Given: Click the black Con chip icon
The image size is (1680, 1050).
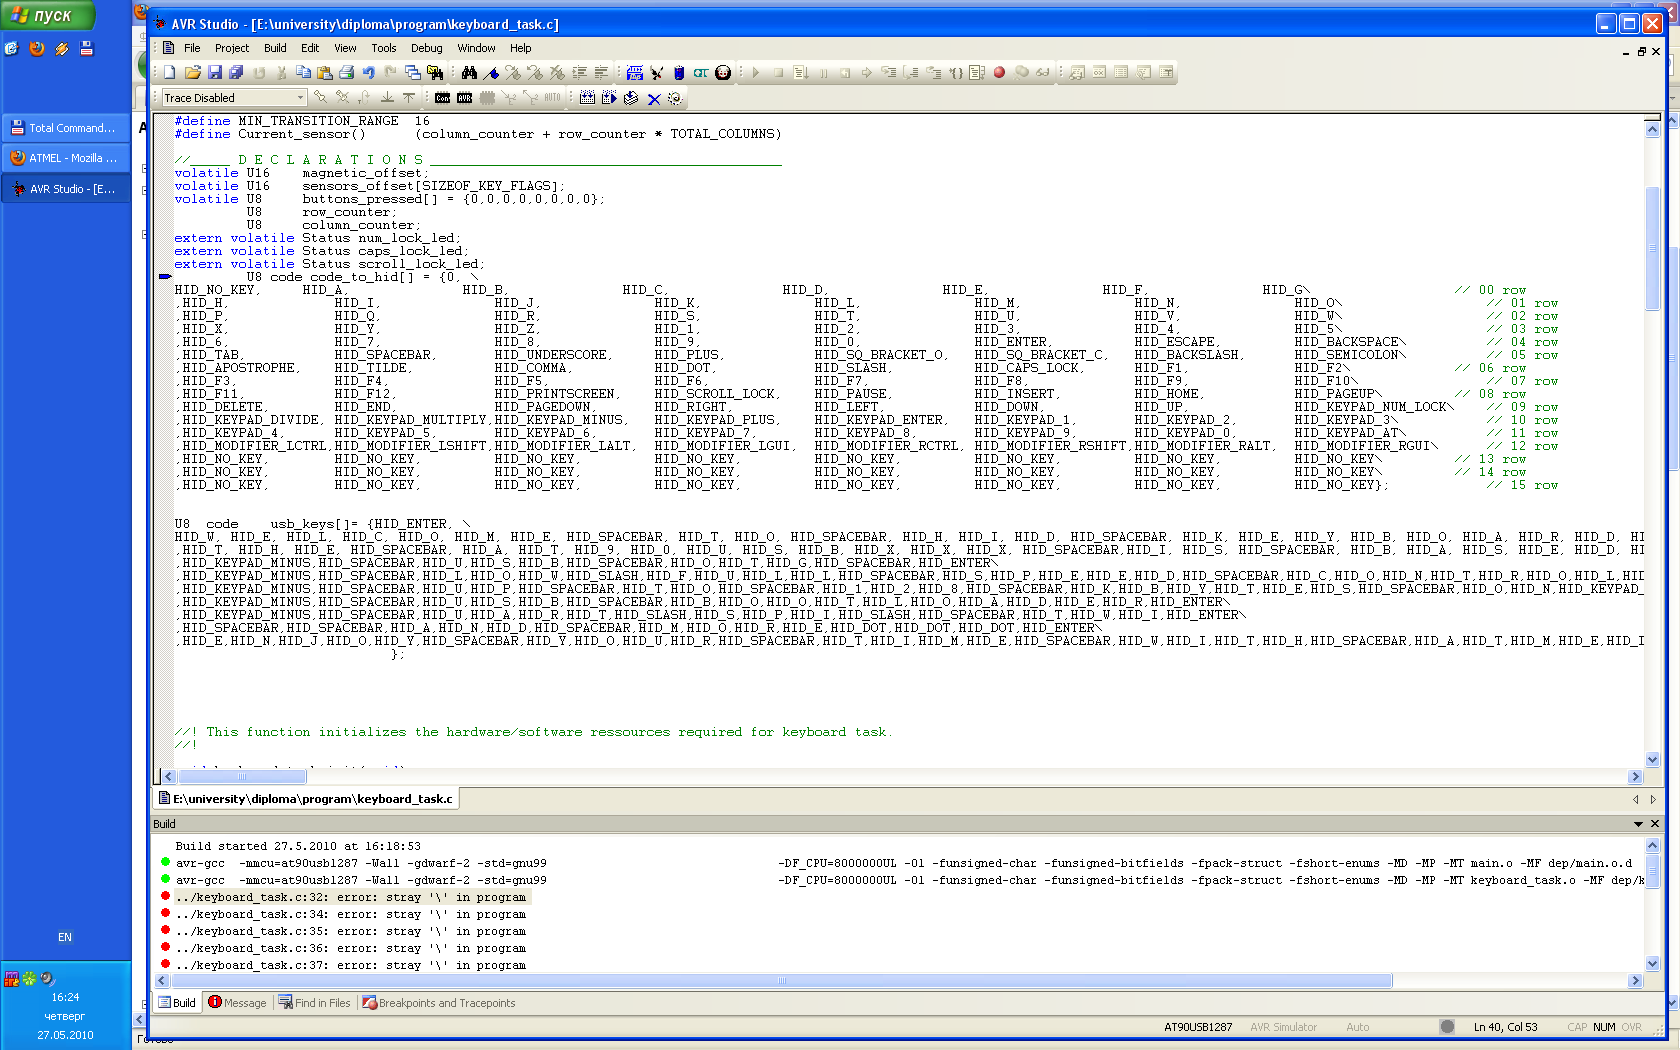Looking at the screenshot, I should click(442, 98).
